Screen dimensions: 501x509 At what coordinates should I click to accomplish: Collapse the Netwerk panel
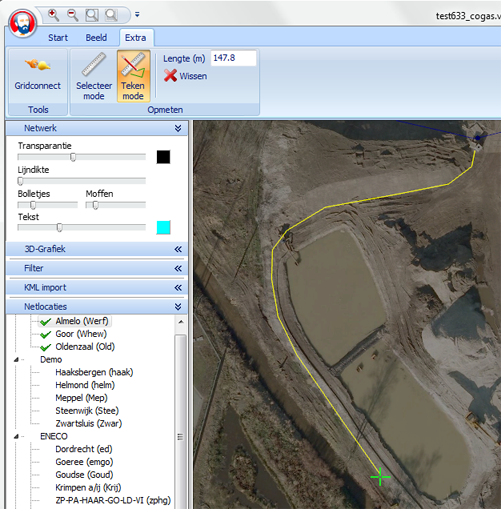178,128
